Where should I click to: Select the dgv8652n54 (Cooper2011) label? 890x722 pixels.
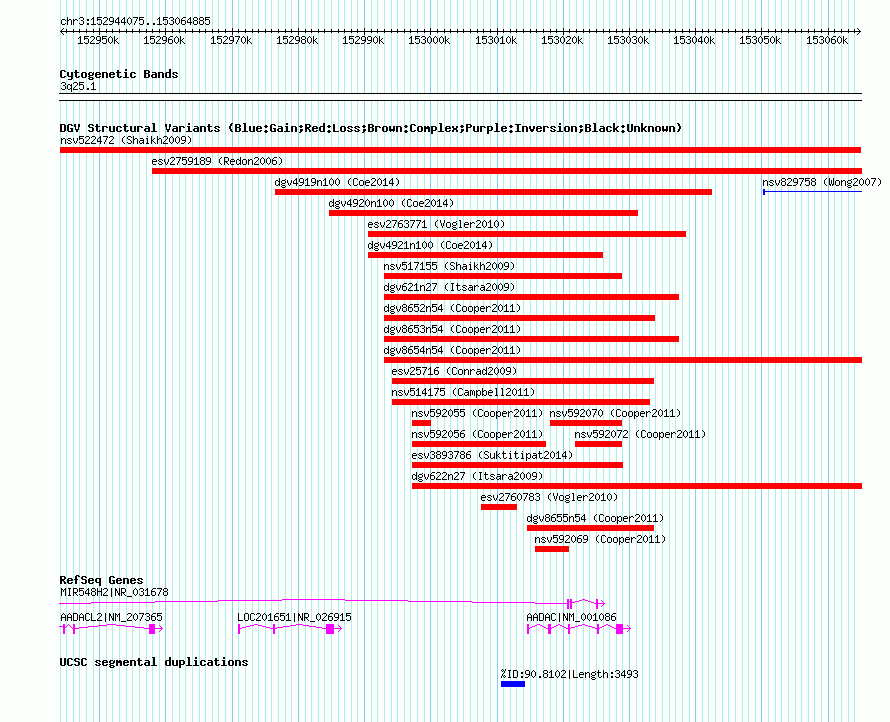[x=452, y=308]
